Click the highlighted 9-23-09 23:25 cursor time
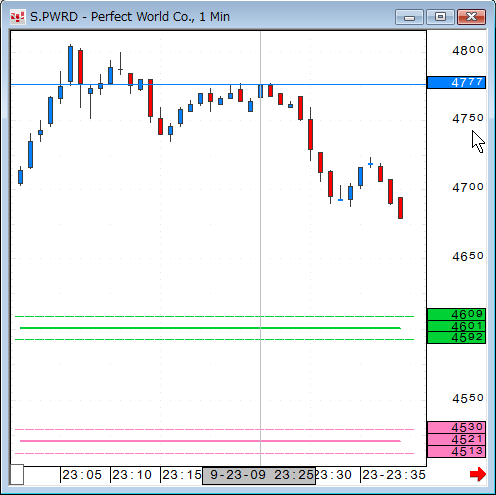Image resolution: width=496 pixels, height=495 pixels. click(x=259, y=475)
